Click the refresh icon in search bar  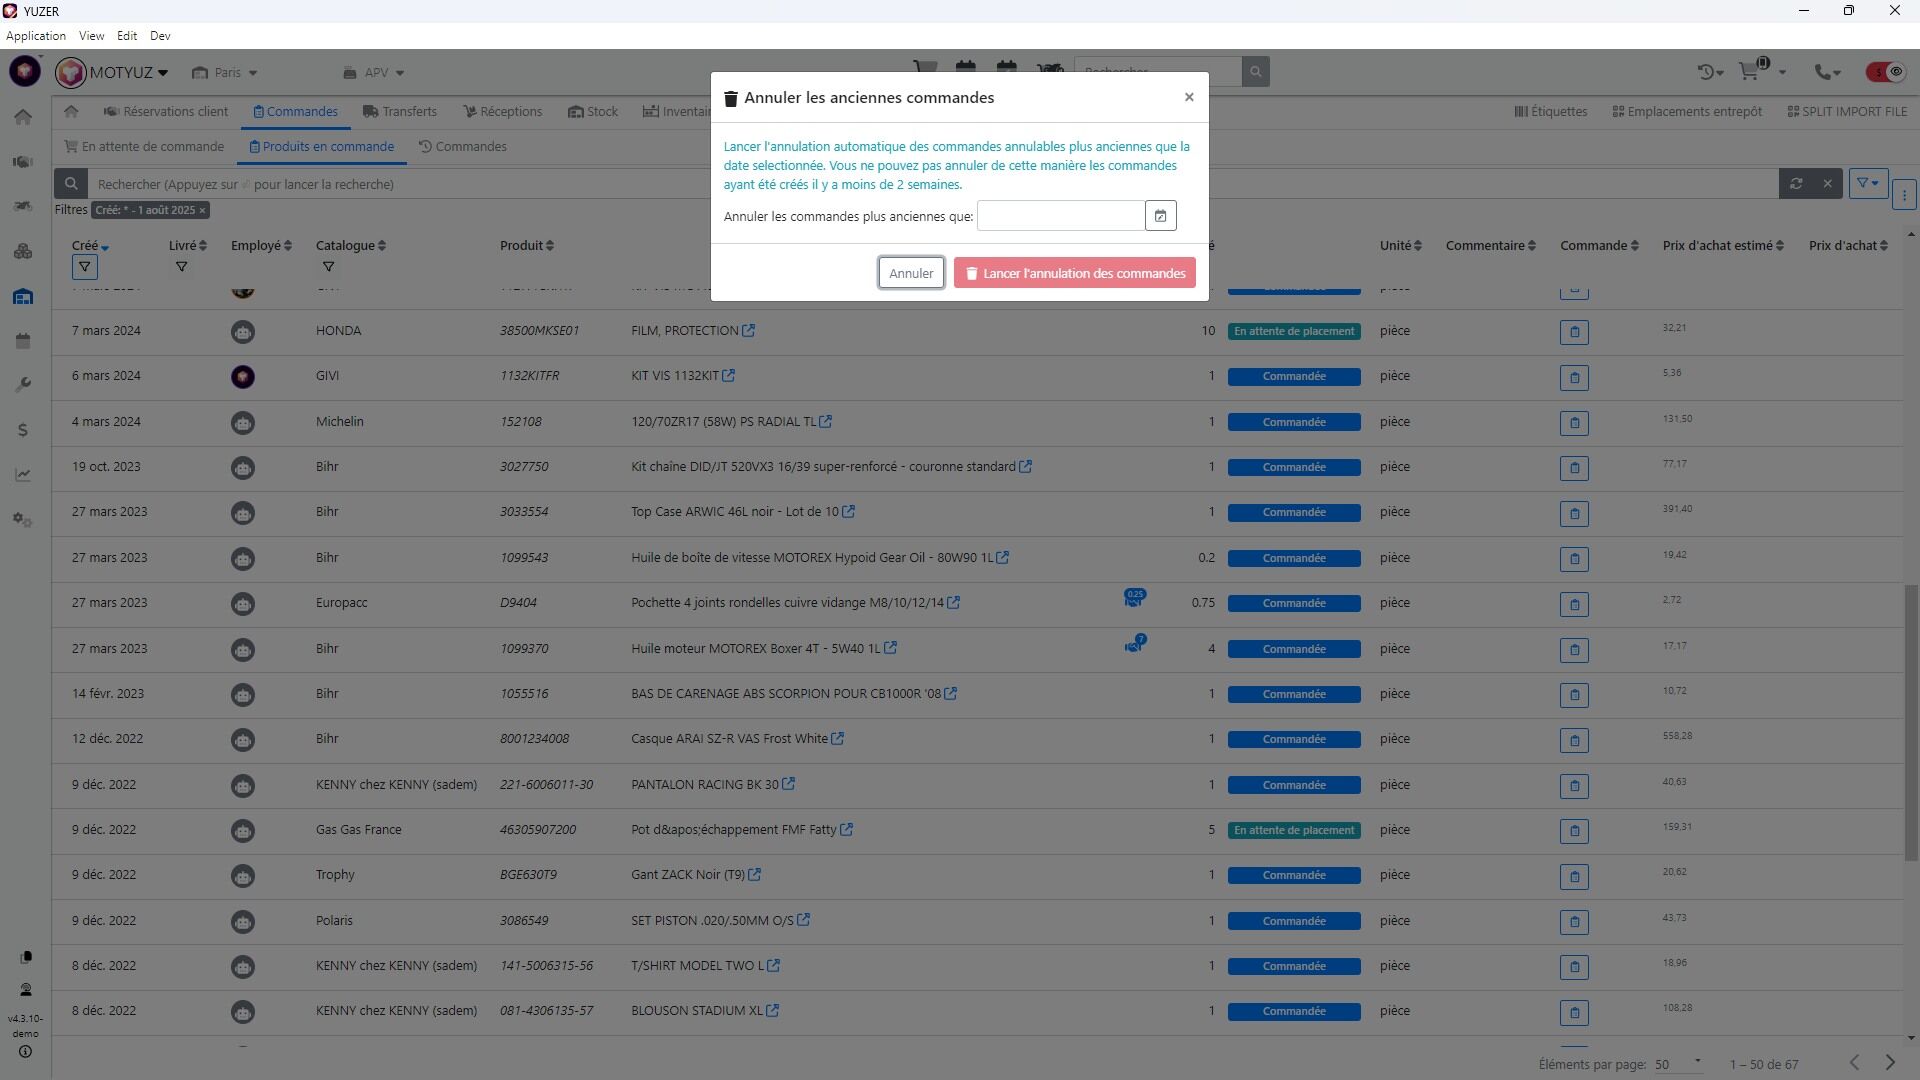[x=1796, y=184]
